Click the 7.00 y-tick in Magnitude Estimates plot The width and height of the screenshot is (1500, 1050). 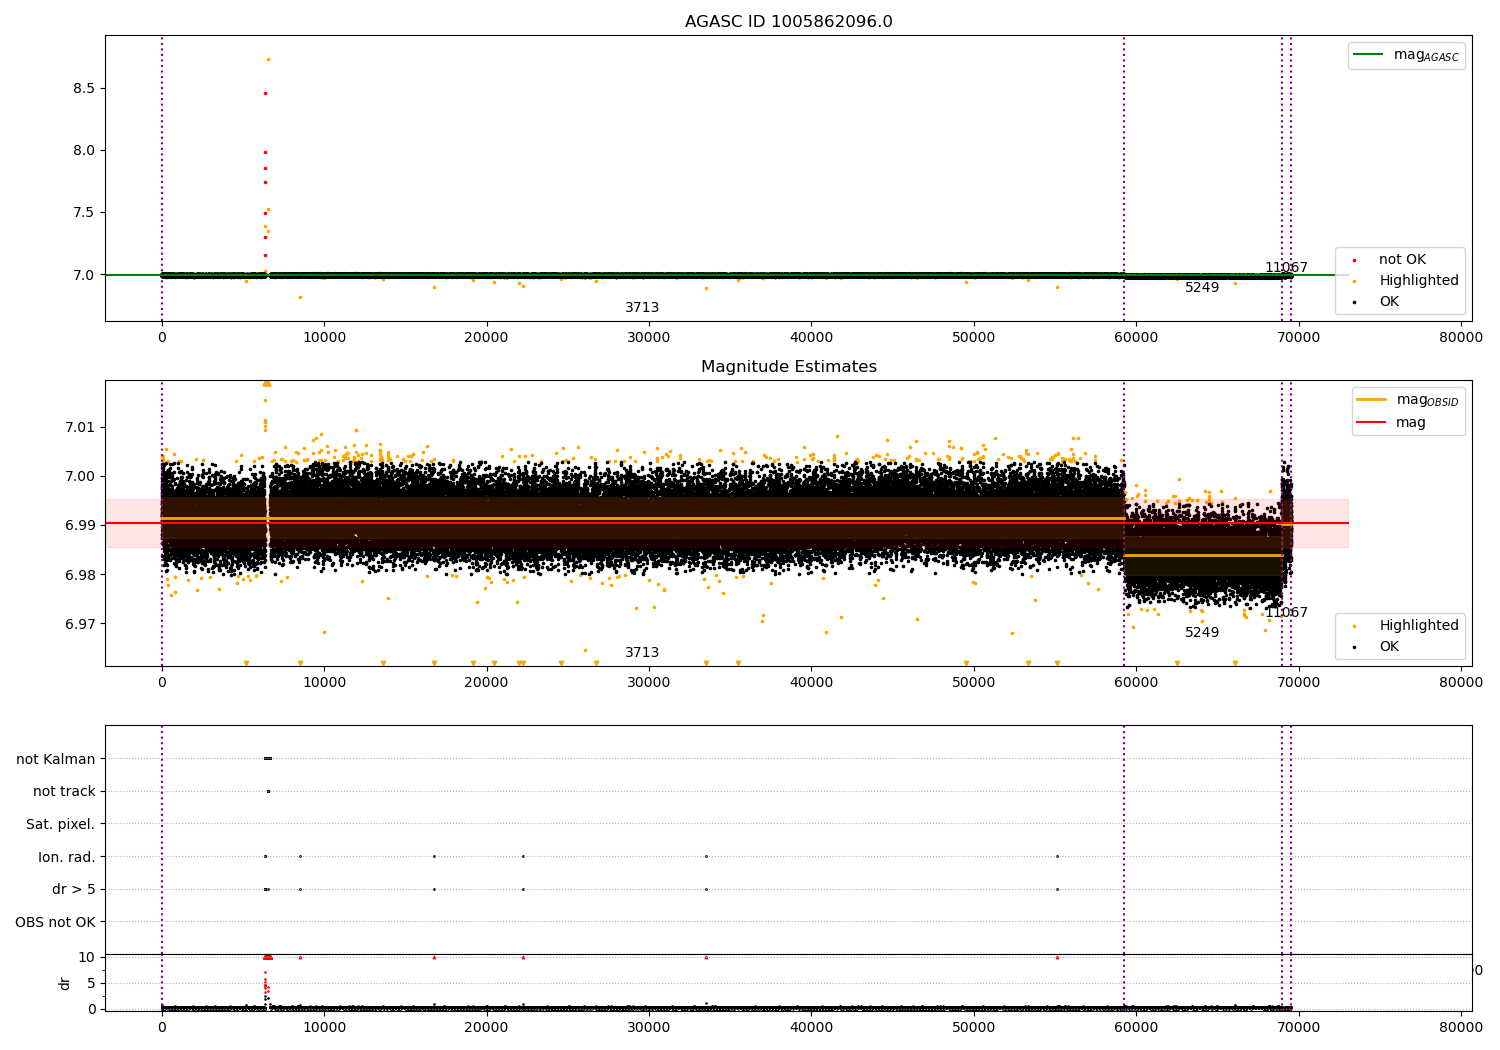(80, 477)
